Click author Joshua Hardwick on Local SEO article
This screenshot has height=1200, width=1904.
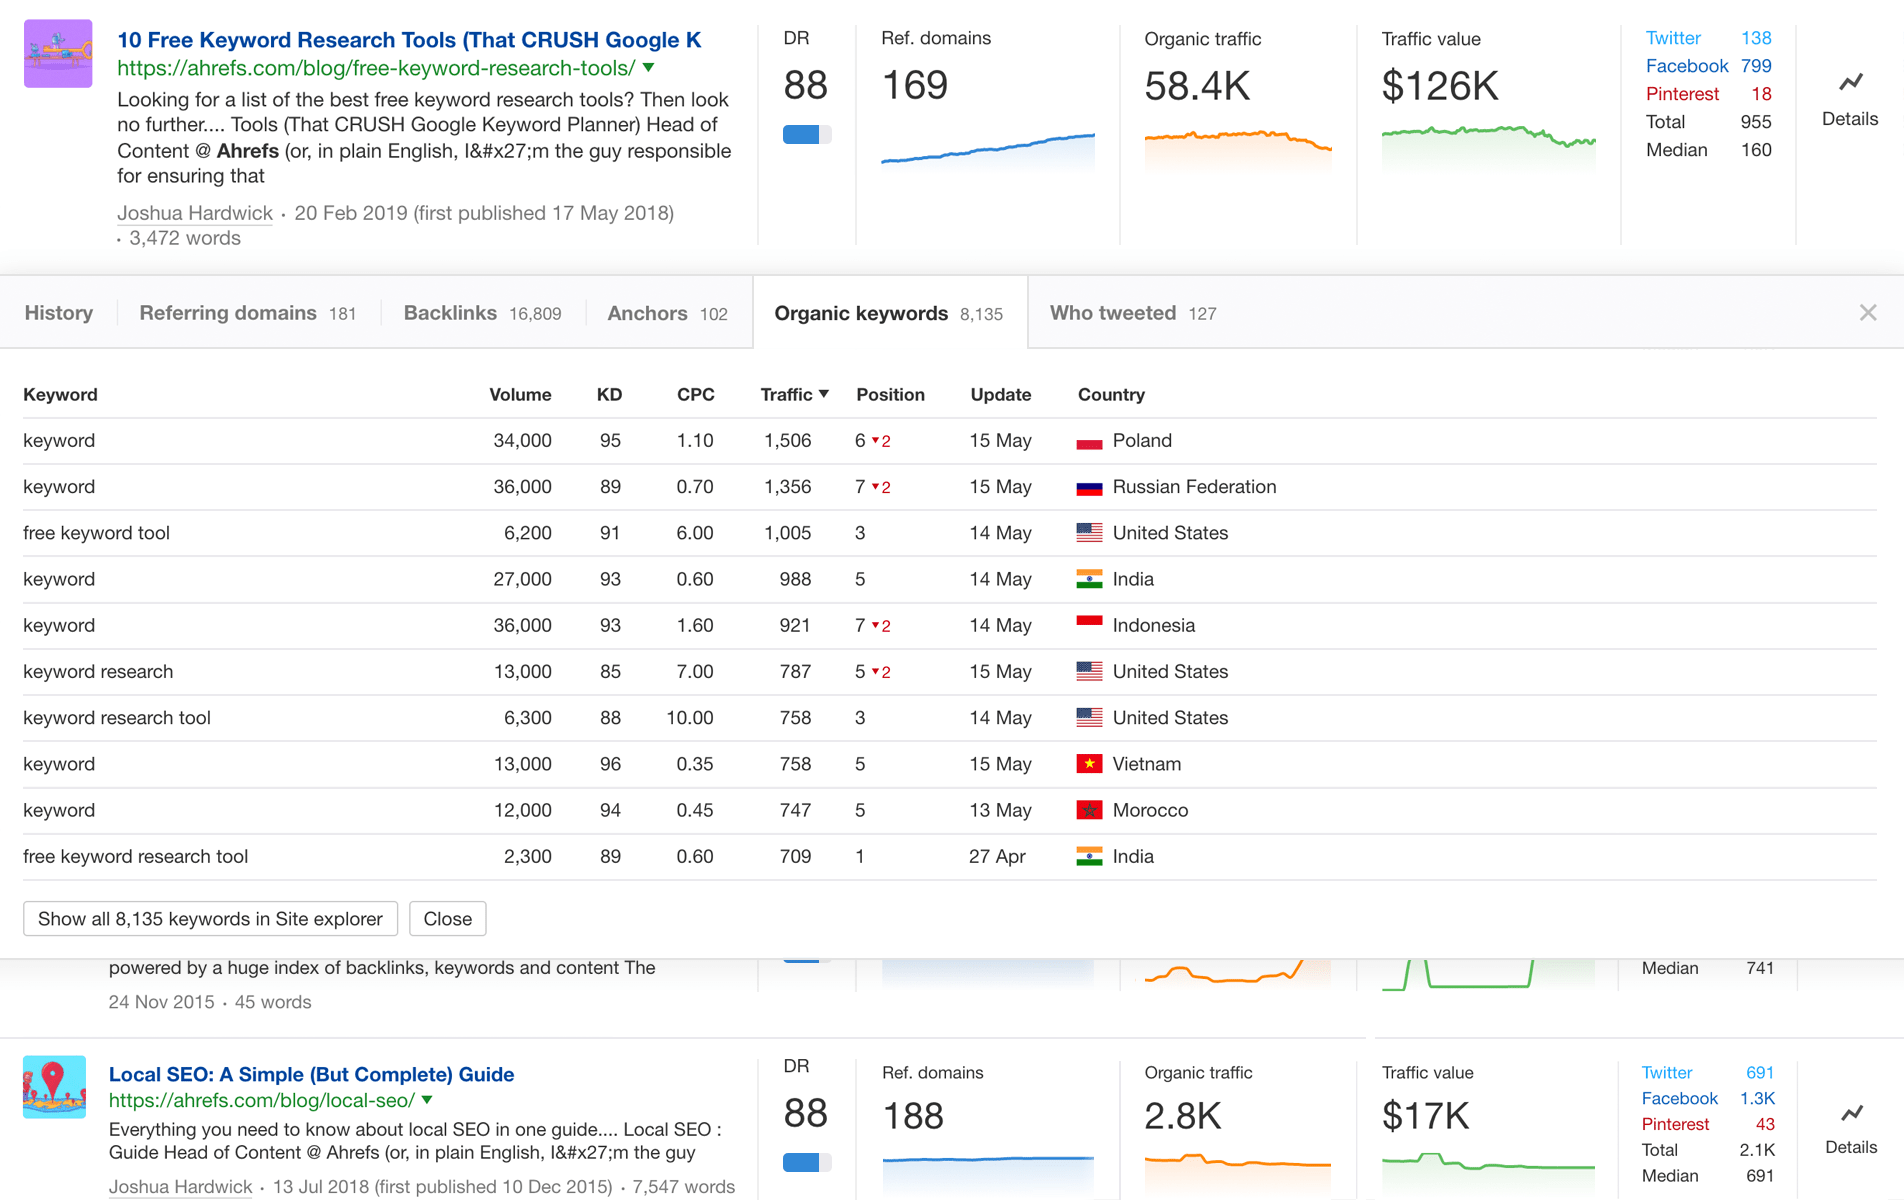(x=180, y=1187)
